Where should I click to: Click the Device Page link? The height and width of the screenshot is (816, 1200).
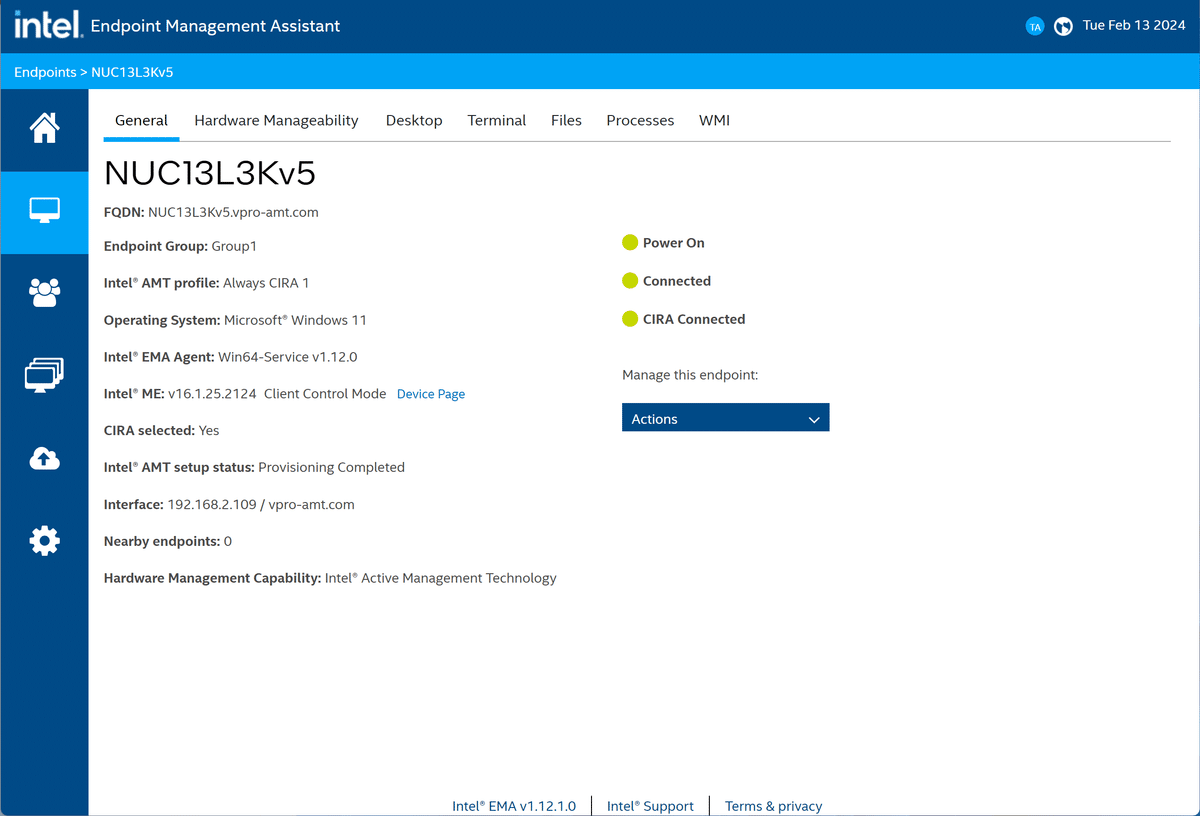(431, 394)
